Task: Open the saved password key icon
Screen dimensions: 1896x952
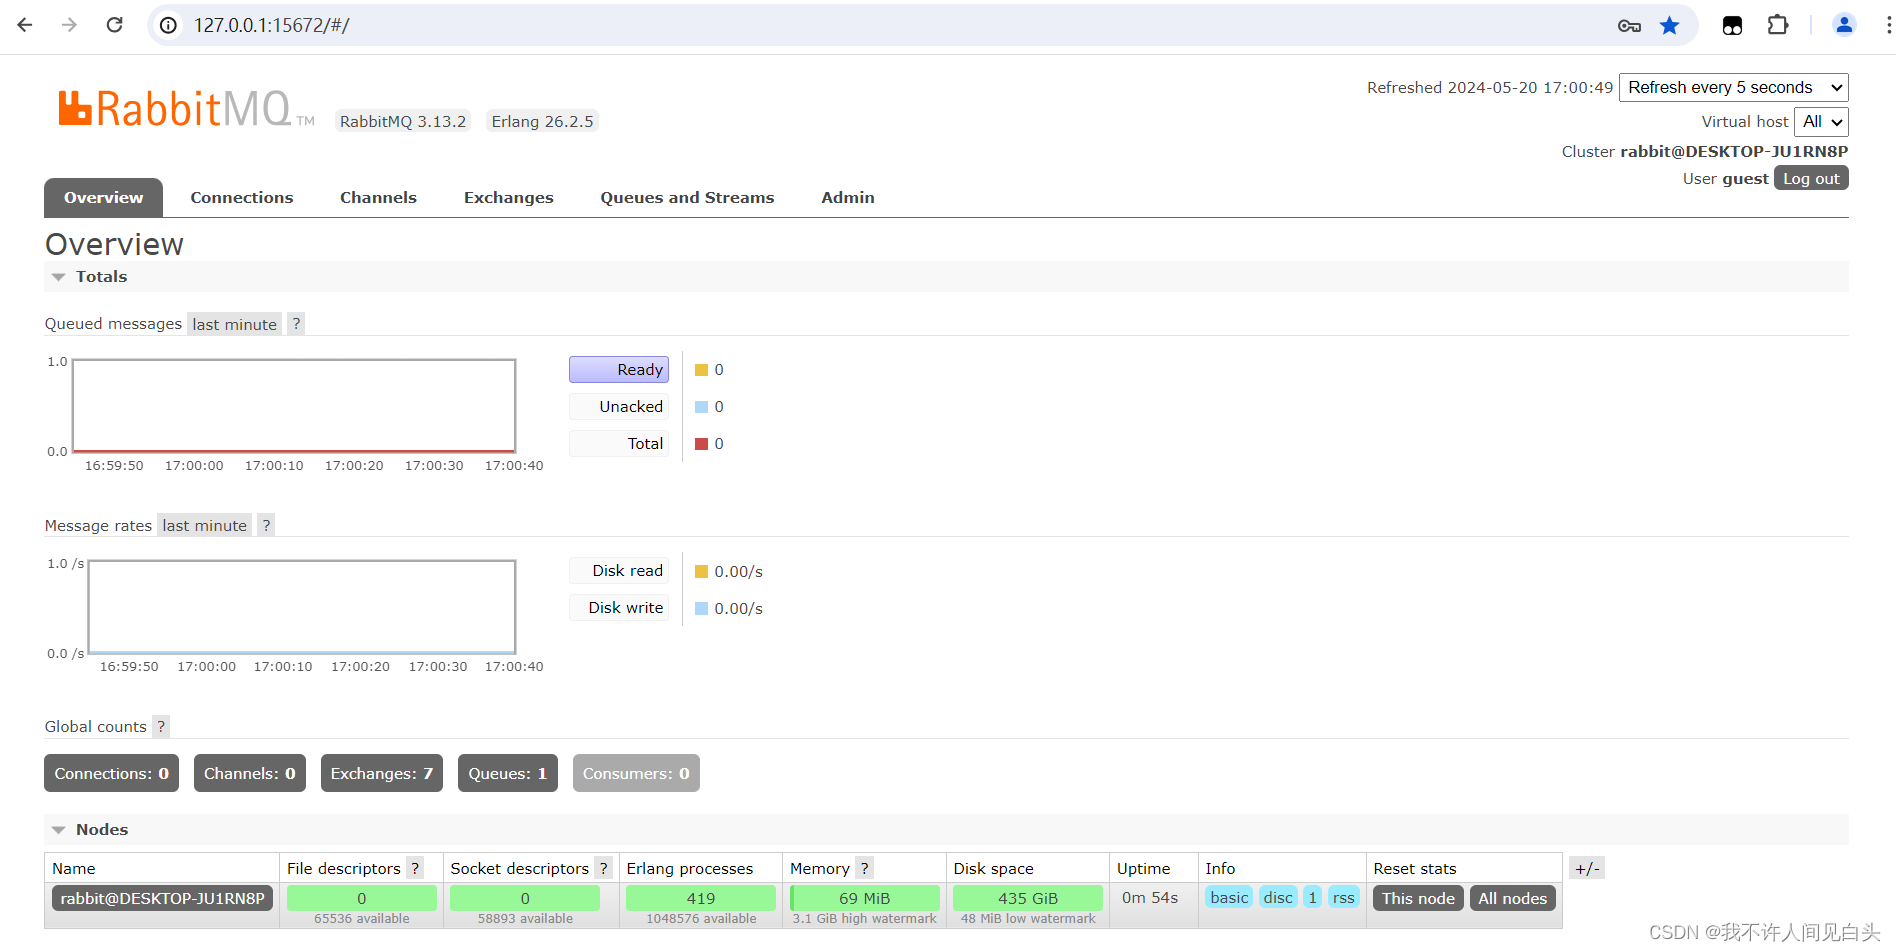Action: pyautogui.click(x=1629, y=26)
